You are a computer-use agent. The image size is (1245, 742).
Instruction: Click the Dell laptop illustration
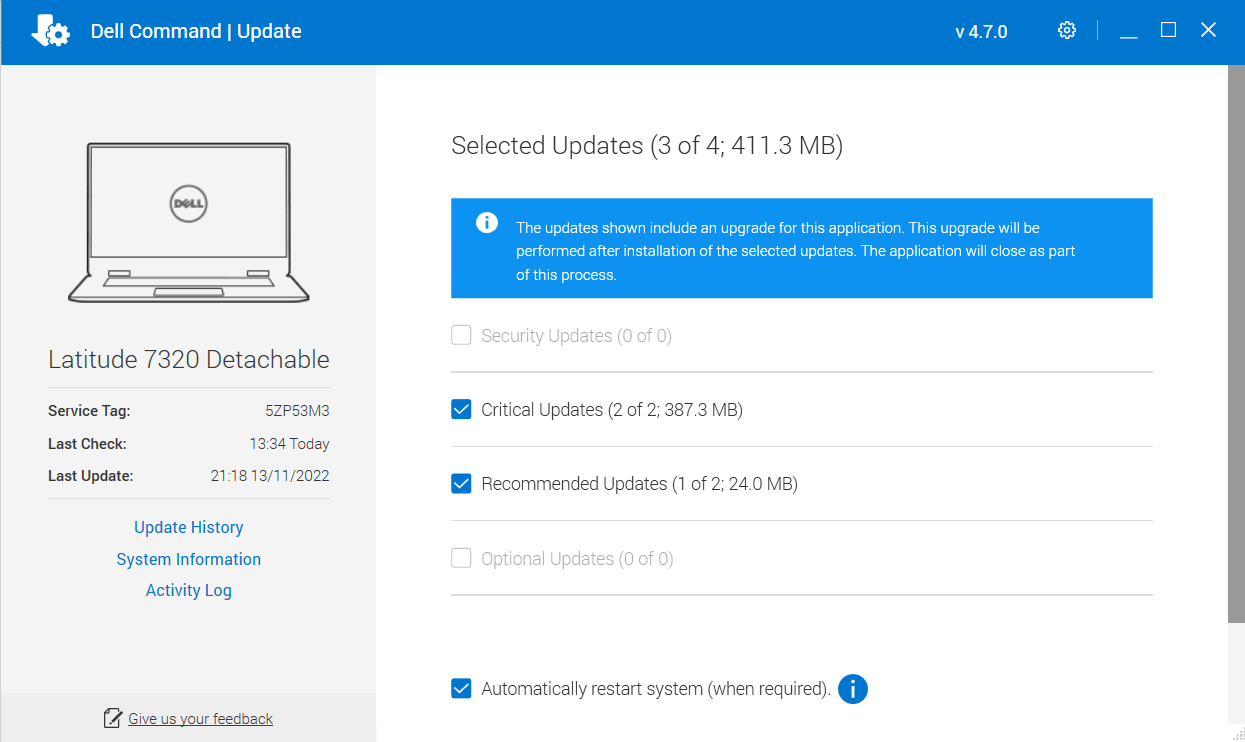[189, 222]
